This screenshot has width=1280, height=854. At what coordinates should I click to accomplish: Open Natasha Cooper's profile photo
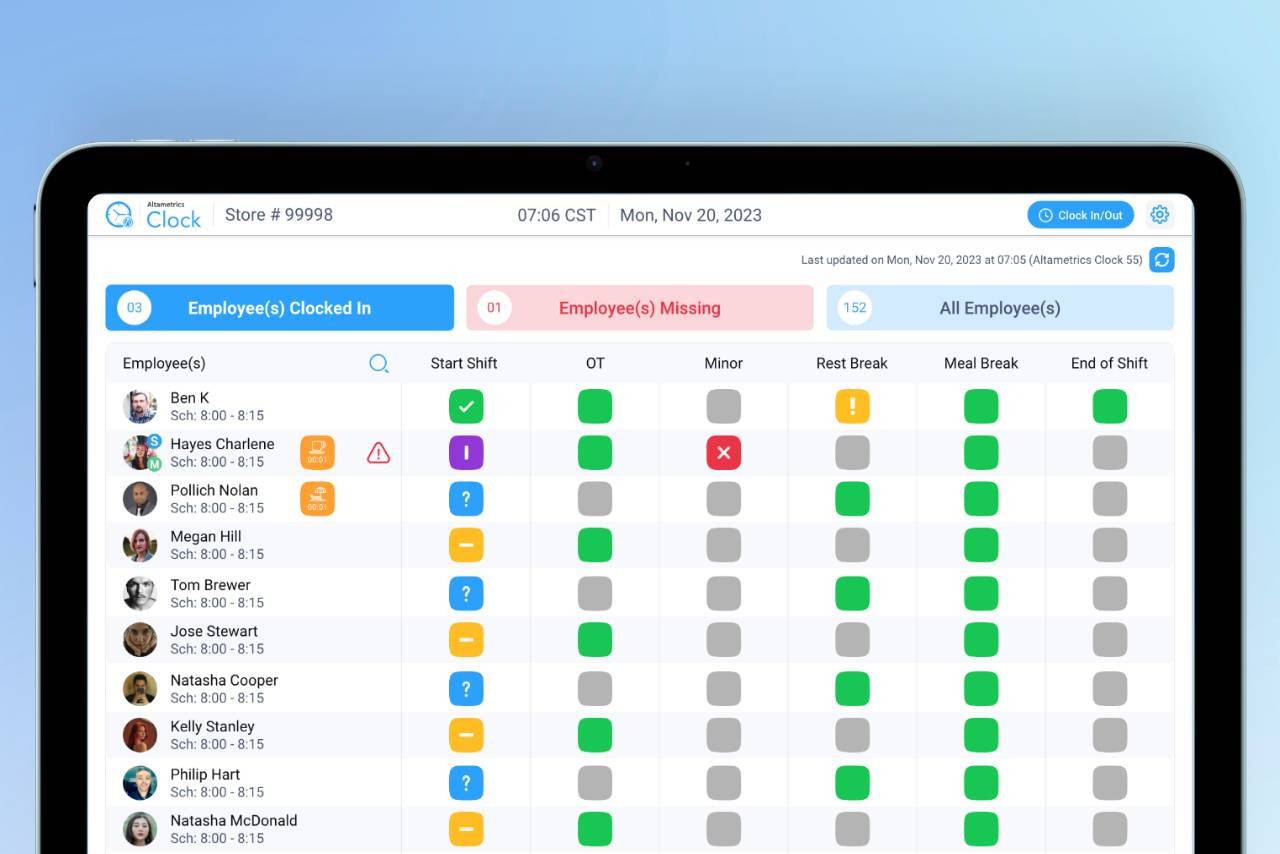pyautogui.click(x=140, y=688)
